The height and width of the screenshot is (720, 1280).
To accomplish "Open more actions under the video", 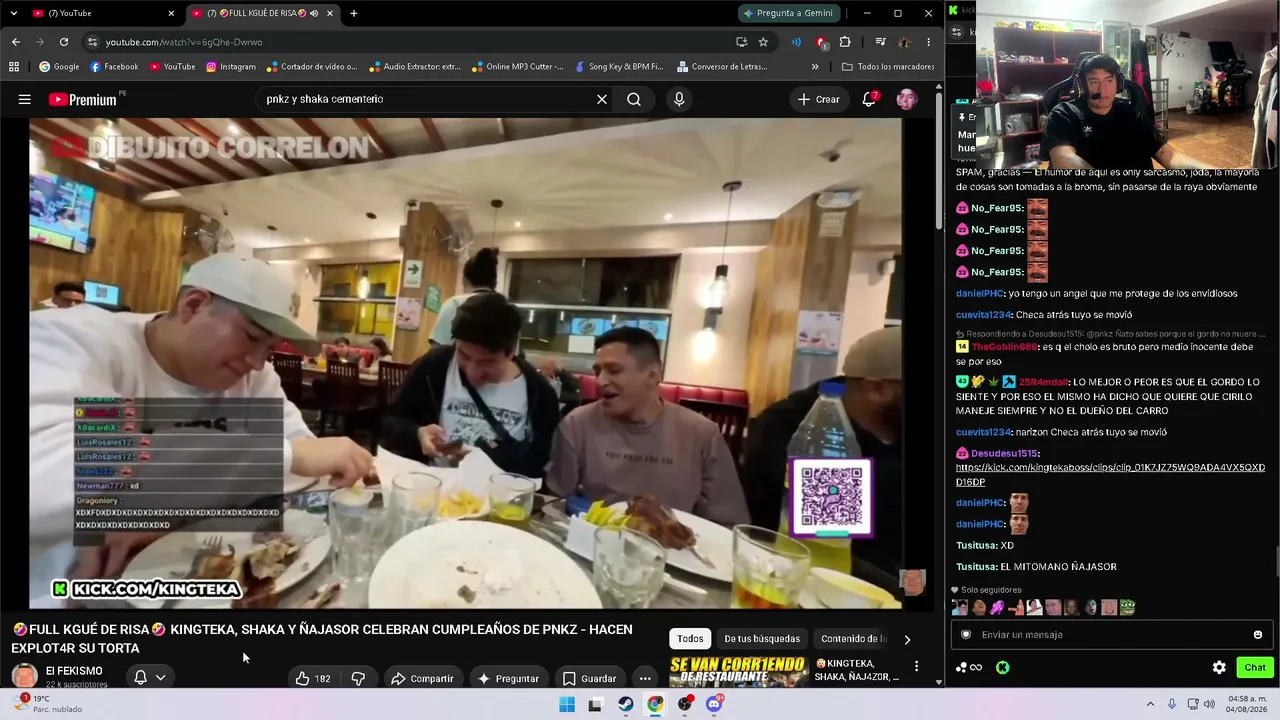I will [645, 678].
